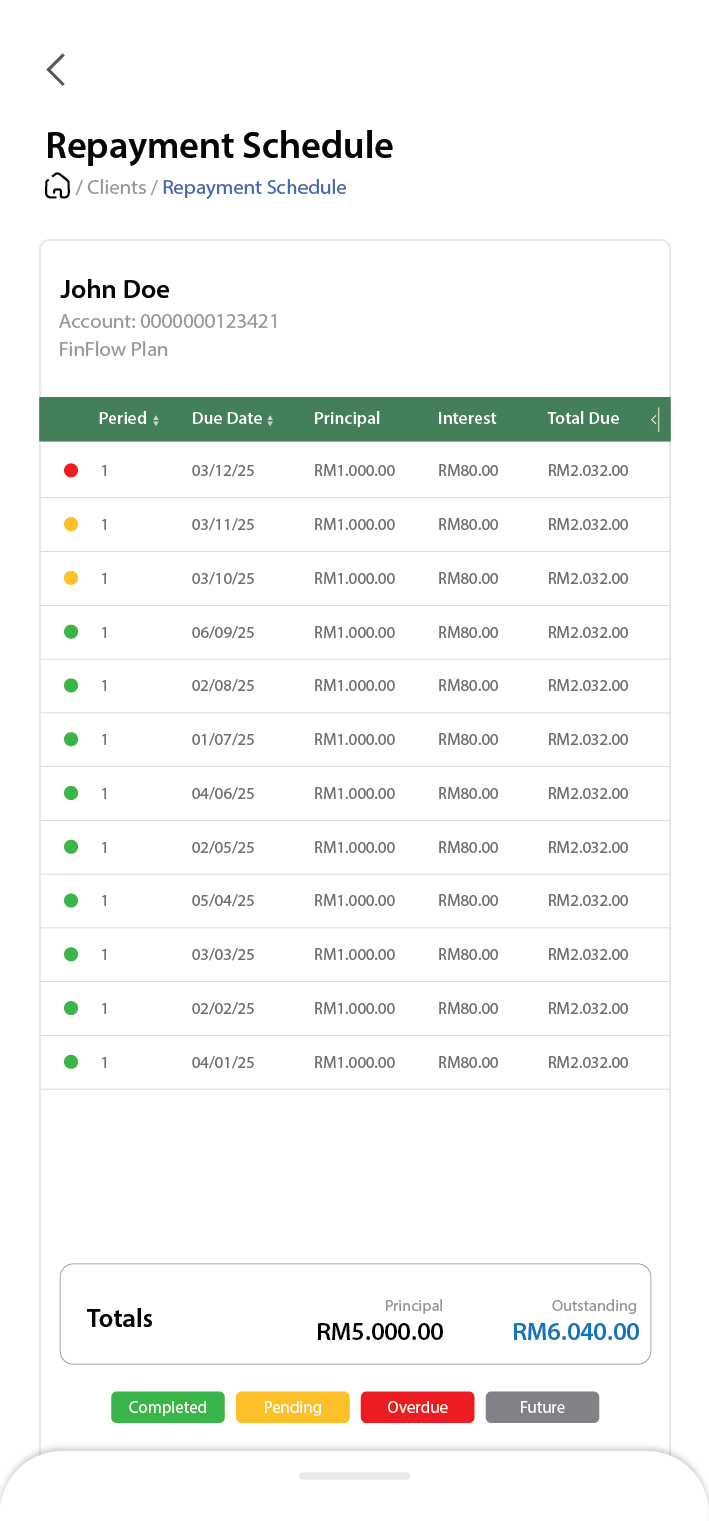
Task: Expand table columns with header chevron
Action: (655, 419)
